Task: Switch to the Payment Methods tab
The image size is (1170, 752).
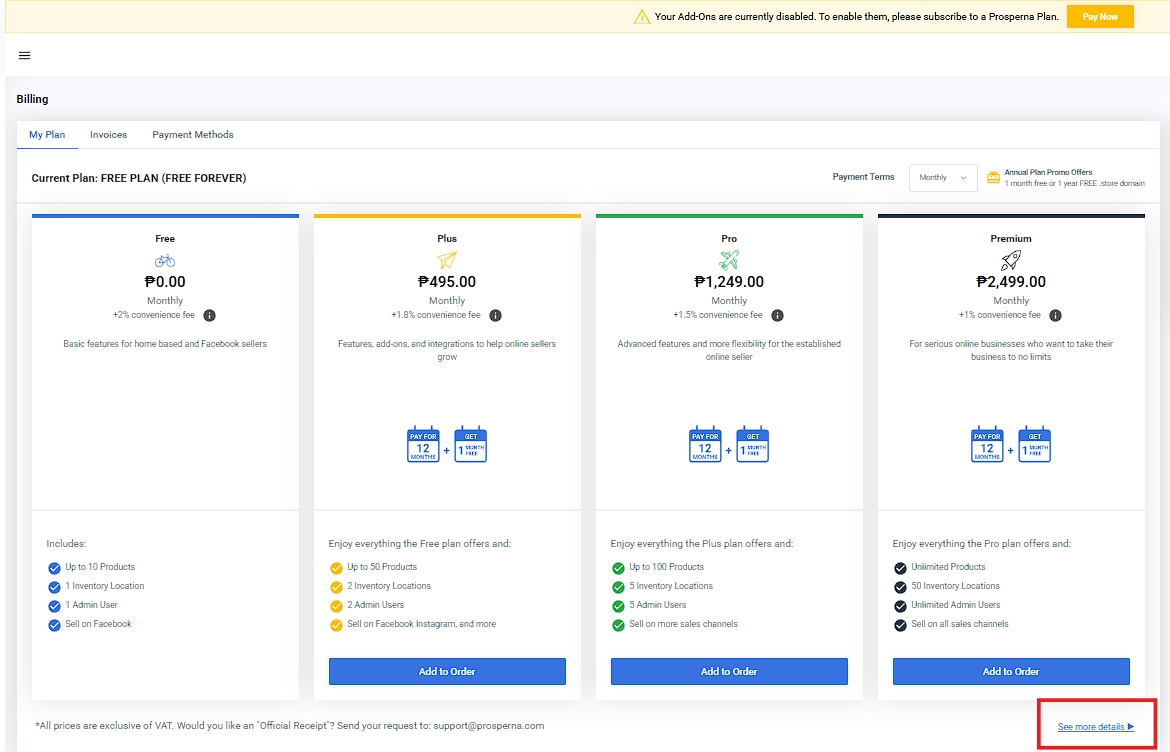Action: tap(192, 135)
